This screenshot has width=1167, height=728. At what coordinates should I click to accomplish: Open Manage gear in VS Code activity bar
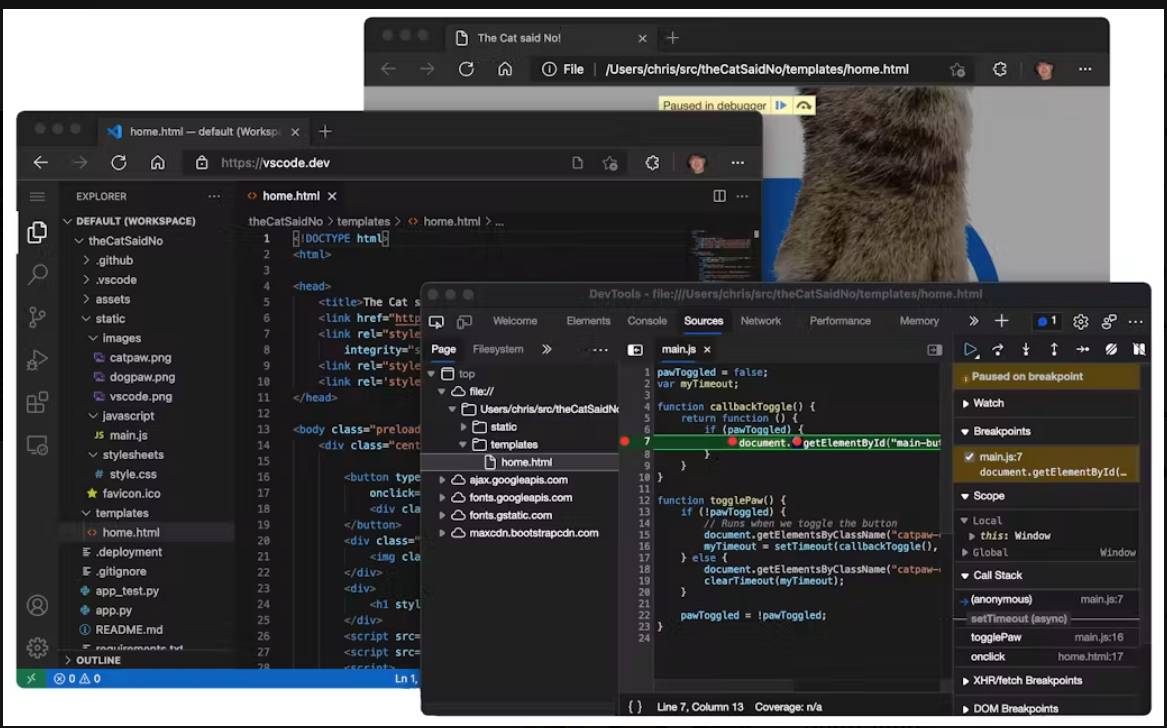pos(37,648)
